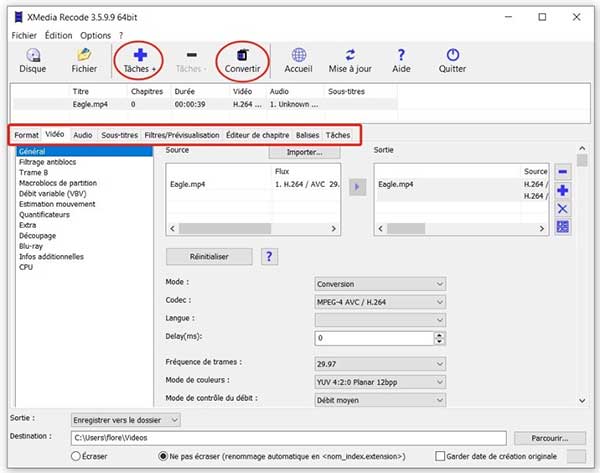Open a file with Fichier toolbar icon
The image size is (600, 473).
click(x=84, y=60)
